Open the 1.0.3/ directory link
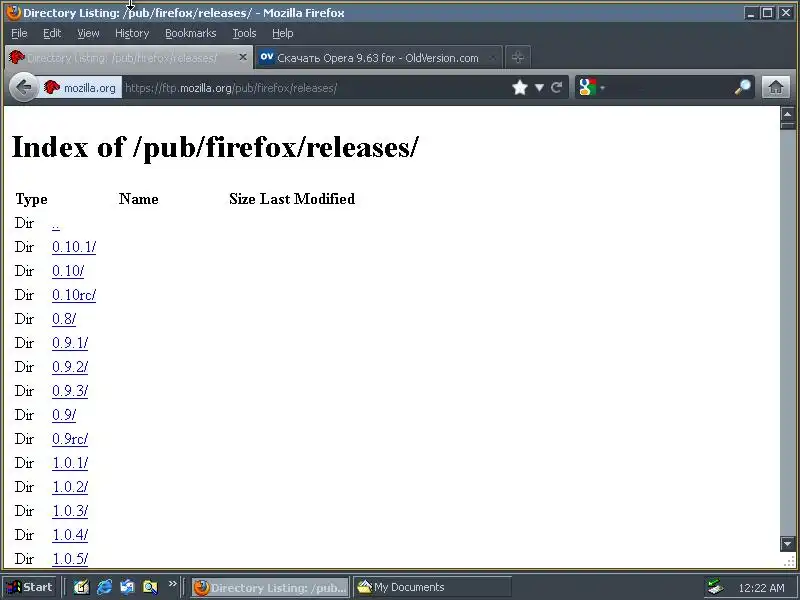 (70, 511)
